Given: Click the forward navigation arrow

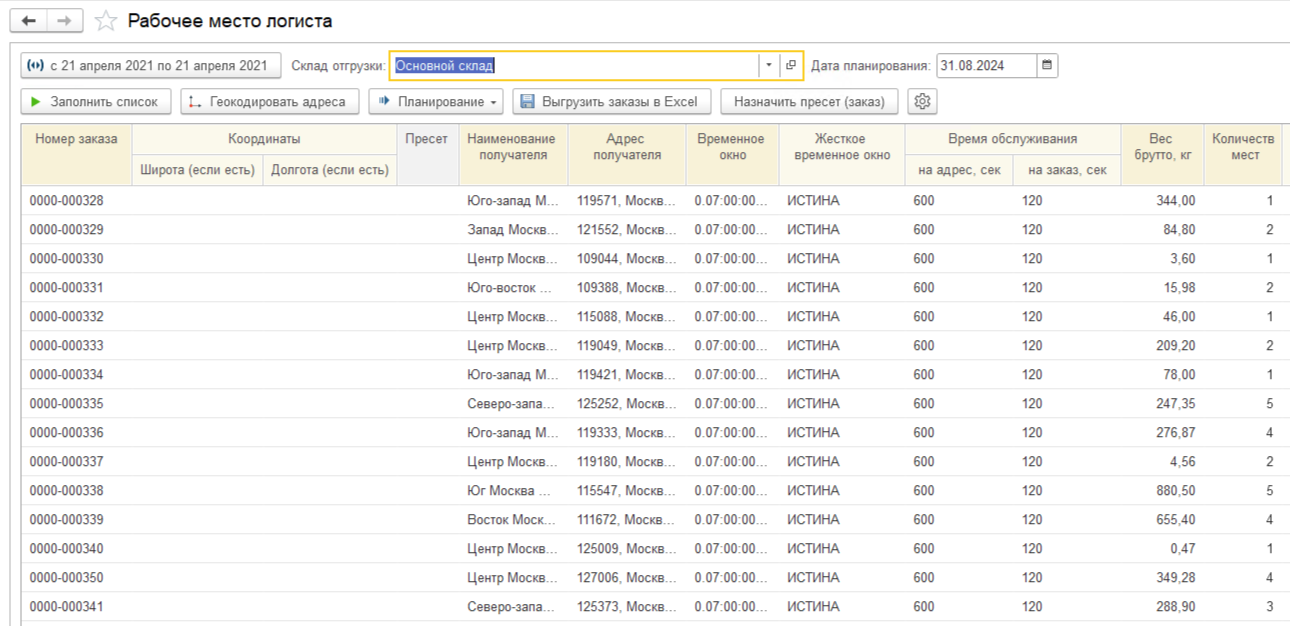Looking at the screenshot, I should 64,21.
